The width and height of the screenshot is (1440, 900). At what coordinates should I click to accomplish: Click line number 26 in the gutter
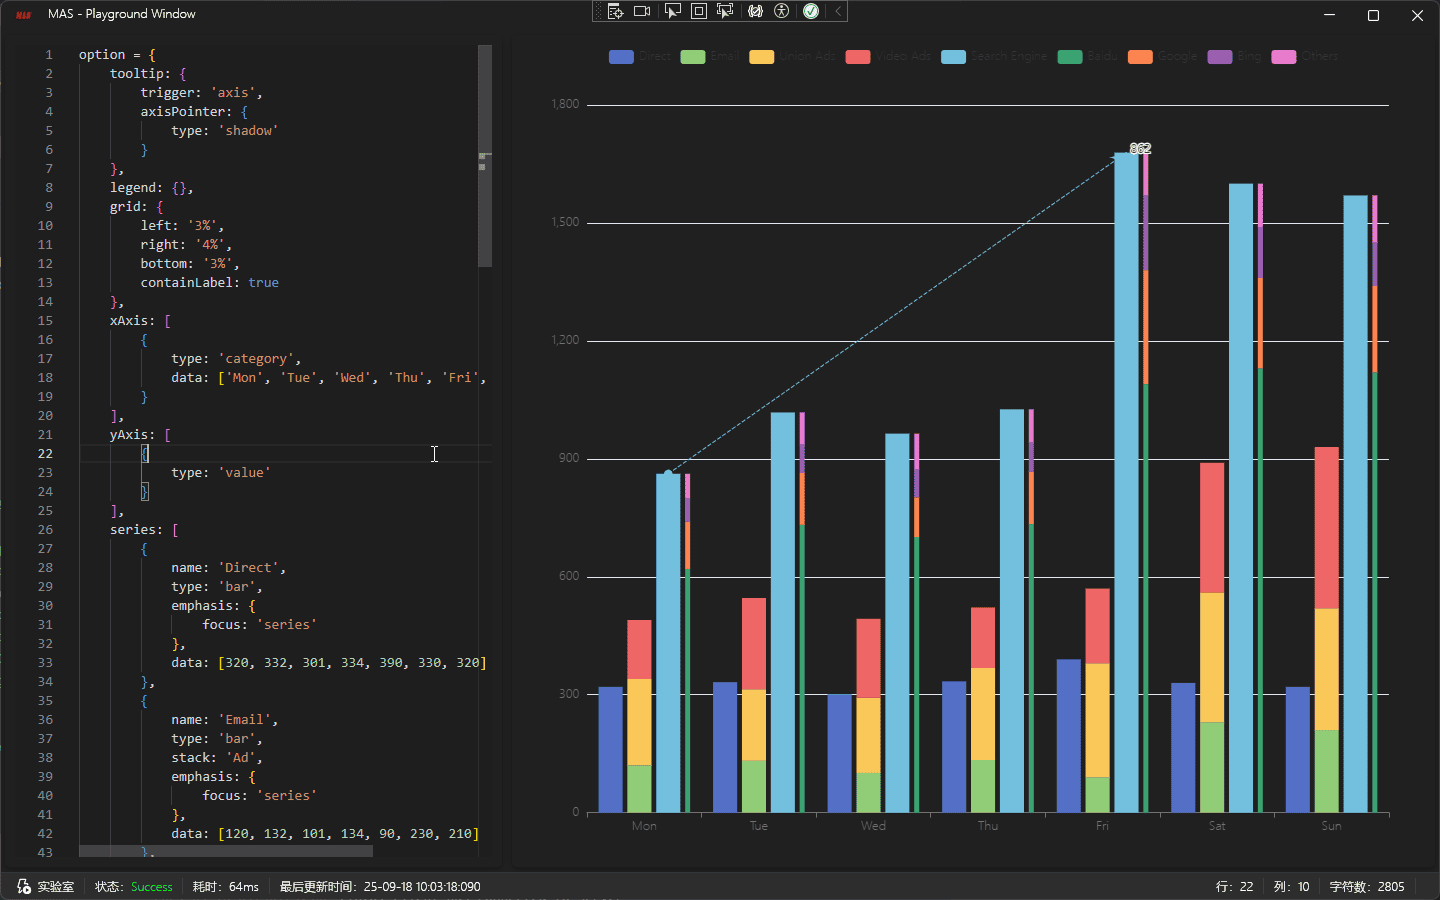point(45,530)
